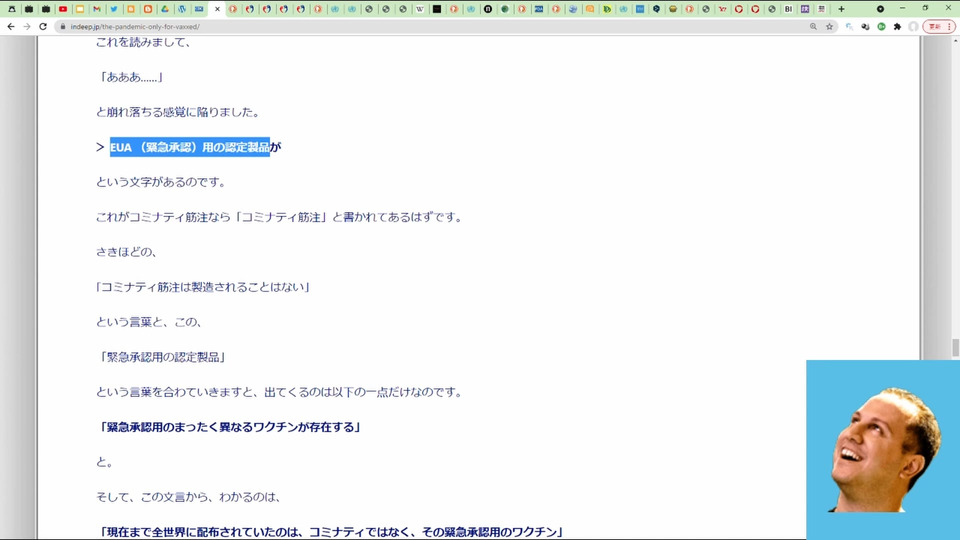This screenshot has height=540, width=960.
Task: Click the red 更新 update button
Action: pos(939,26)
